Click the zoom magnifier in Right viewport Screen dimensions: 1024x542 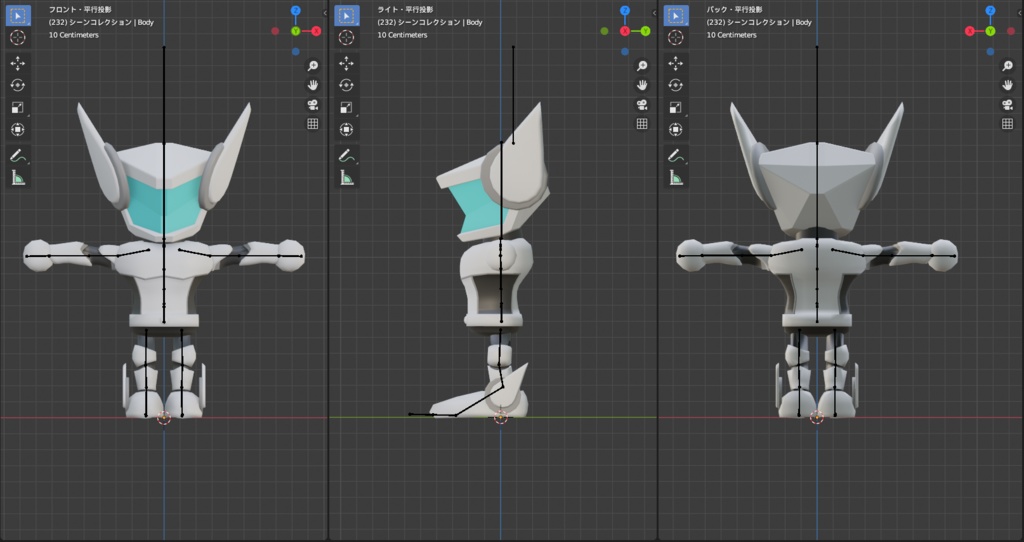click(642, 66)
